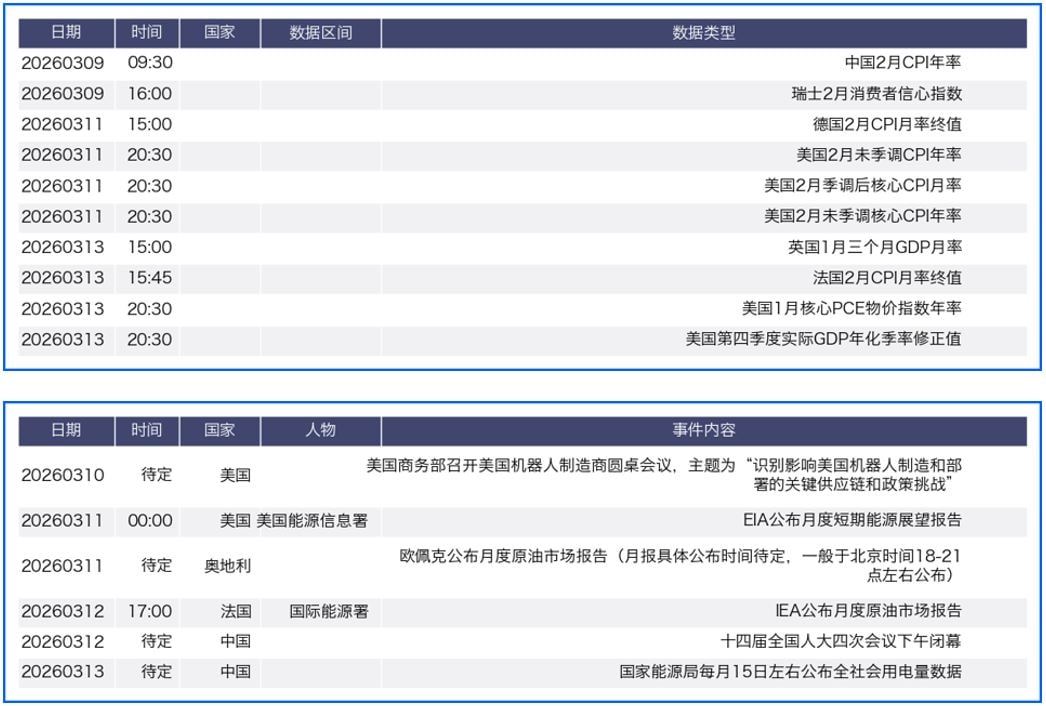Image resolution: width=1046 pixels, height=706 pixels.
Task: Click the 数据类型 column header
Action: (703, 32)
